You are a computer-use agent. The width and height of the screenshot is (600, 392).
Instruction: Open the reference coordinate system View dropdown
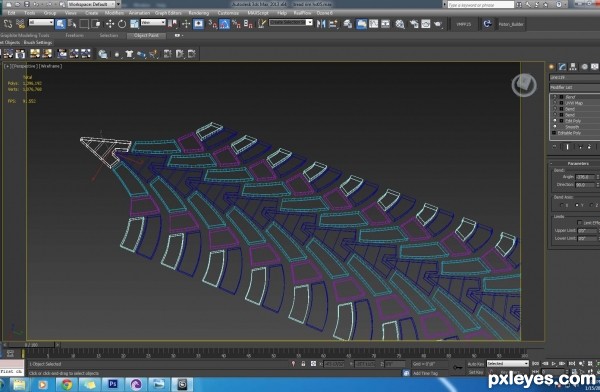tap(153, 23)
